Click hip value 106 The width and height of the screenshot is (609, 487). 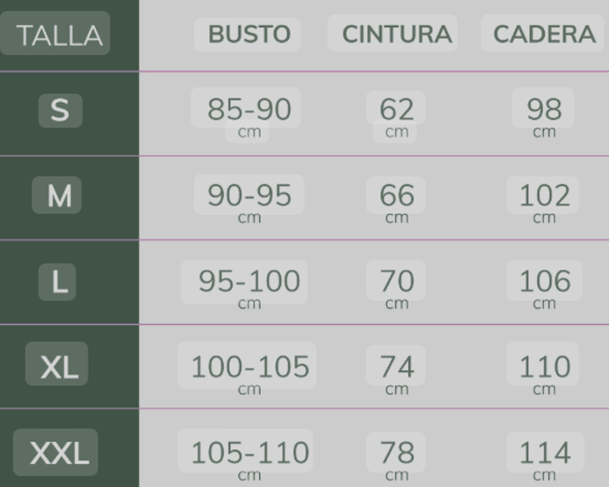coord(544,282)
